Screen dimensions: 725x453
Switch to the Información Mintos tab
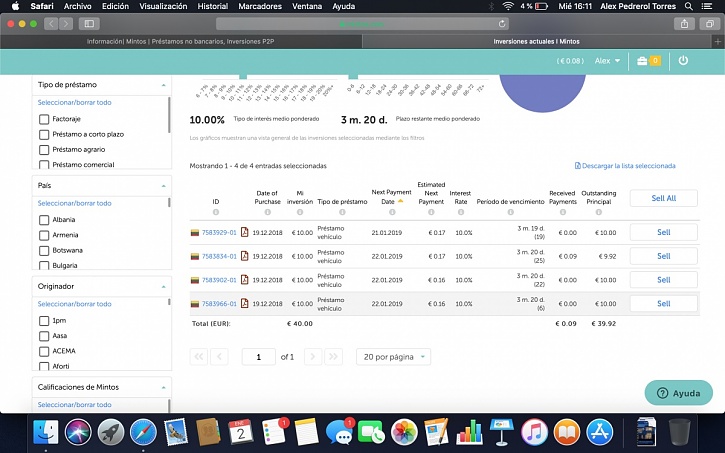coord(180,42)
